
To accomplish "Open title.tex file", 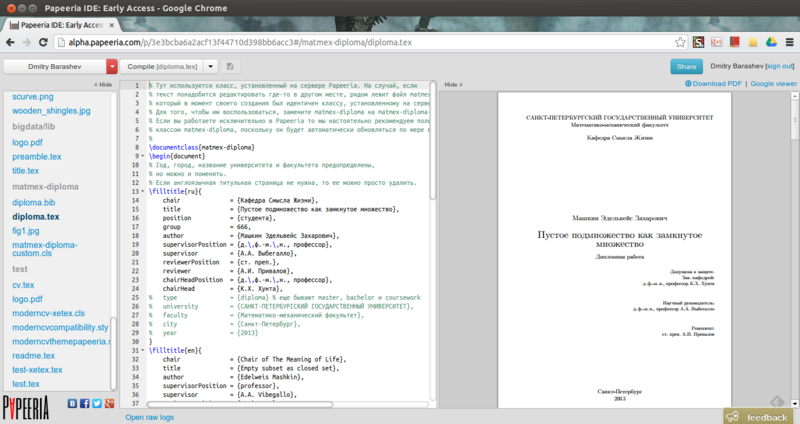I will click(x=26, y=171).
